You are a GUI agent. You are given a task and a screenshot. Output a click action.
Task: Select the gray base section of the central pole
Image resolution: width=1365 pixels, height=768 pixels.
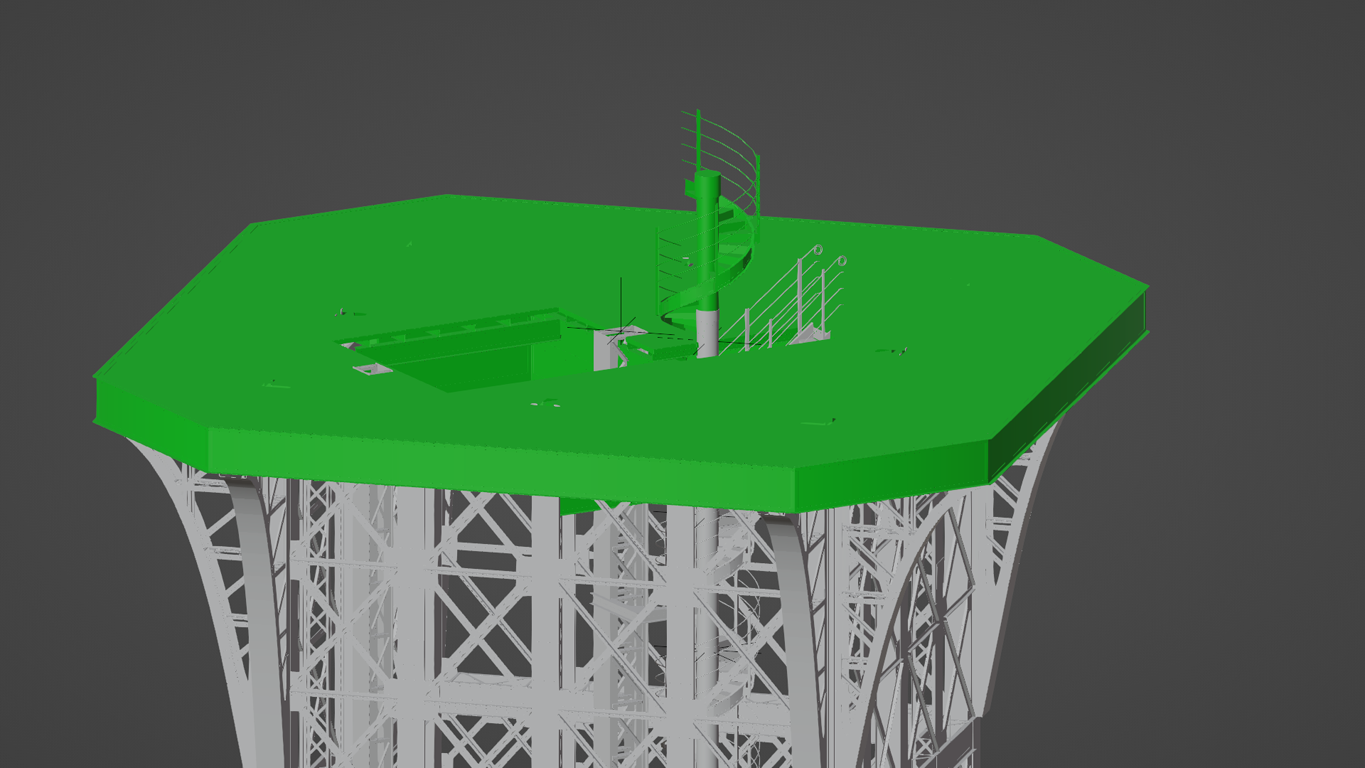click(x=707, y=332)
